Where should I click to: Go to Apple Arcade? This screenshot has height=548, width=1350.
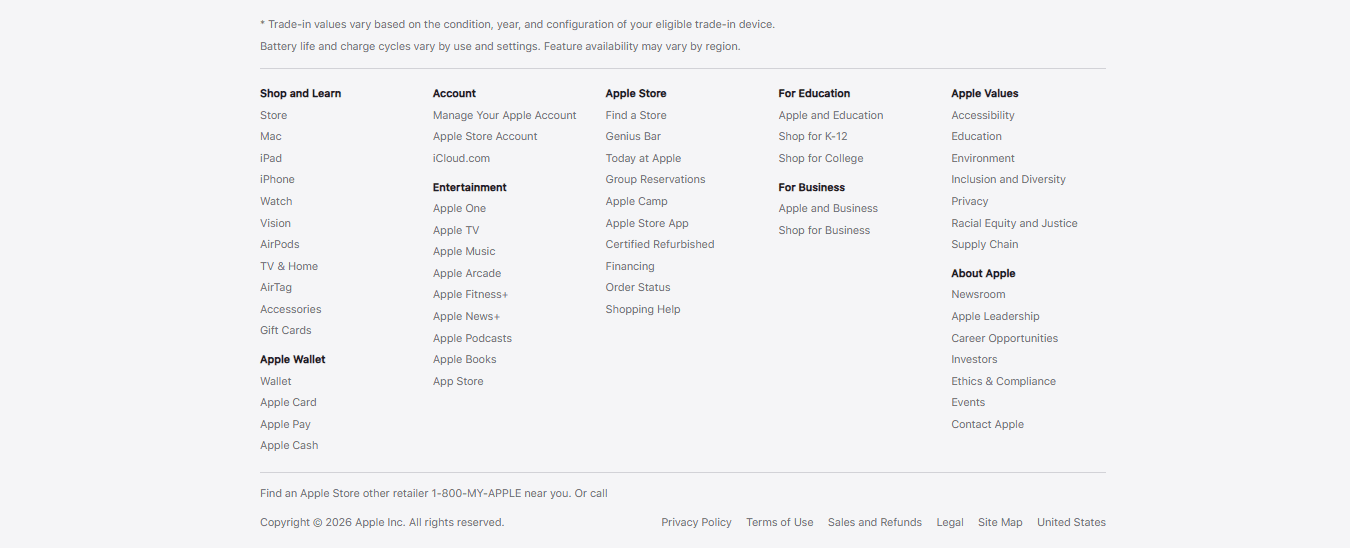click(x=467, y=273)
